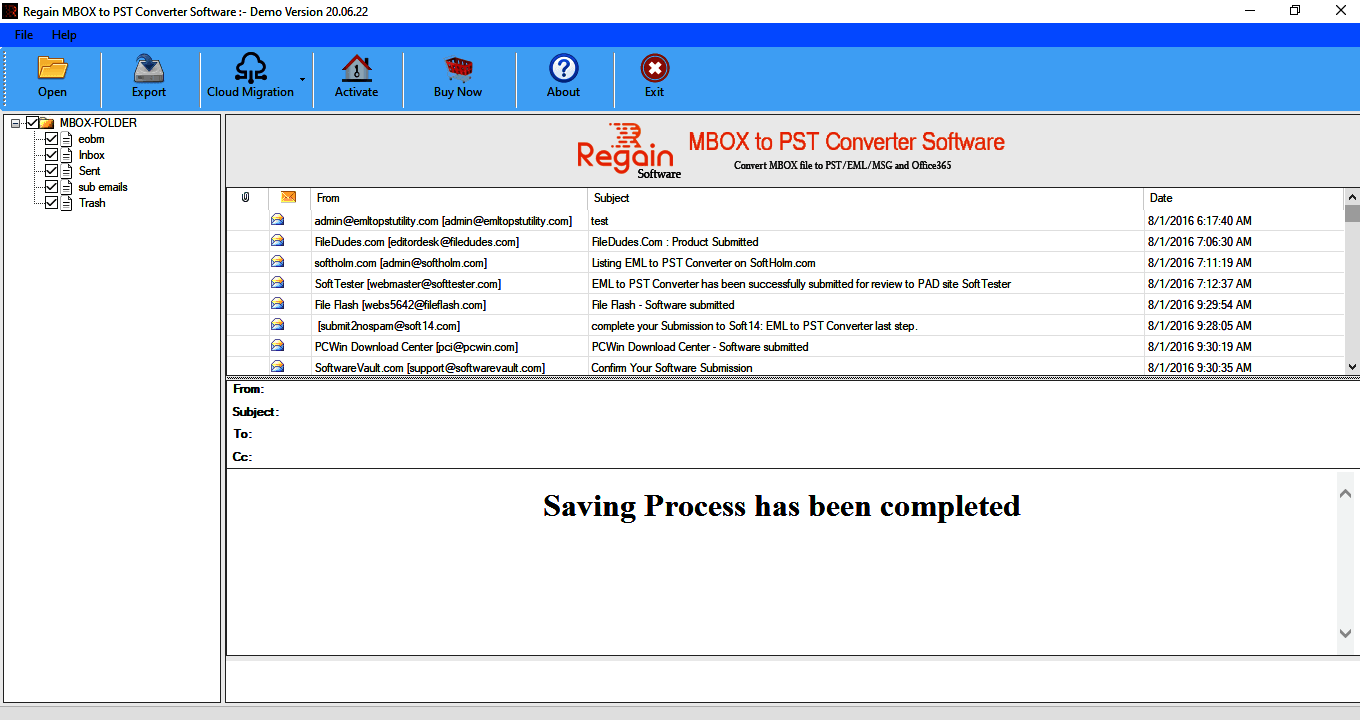
Task: Uncheck the Trash folder checkbox
Action: (x=52, y=203)
